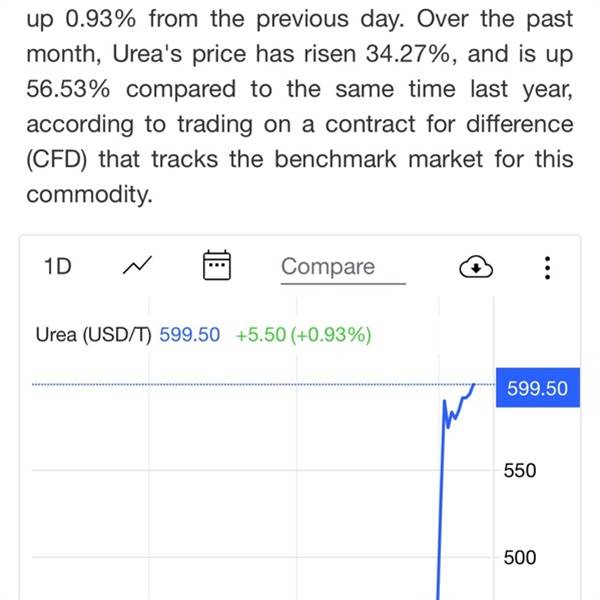This screenshot has width=600, height=600.
Task: Click the blue Urea price line
Action: click(x=440, y=500)
